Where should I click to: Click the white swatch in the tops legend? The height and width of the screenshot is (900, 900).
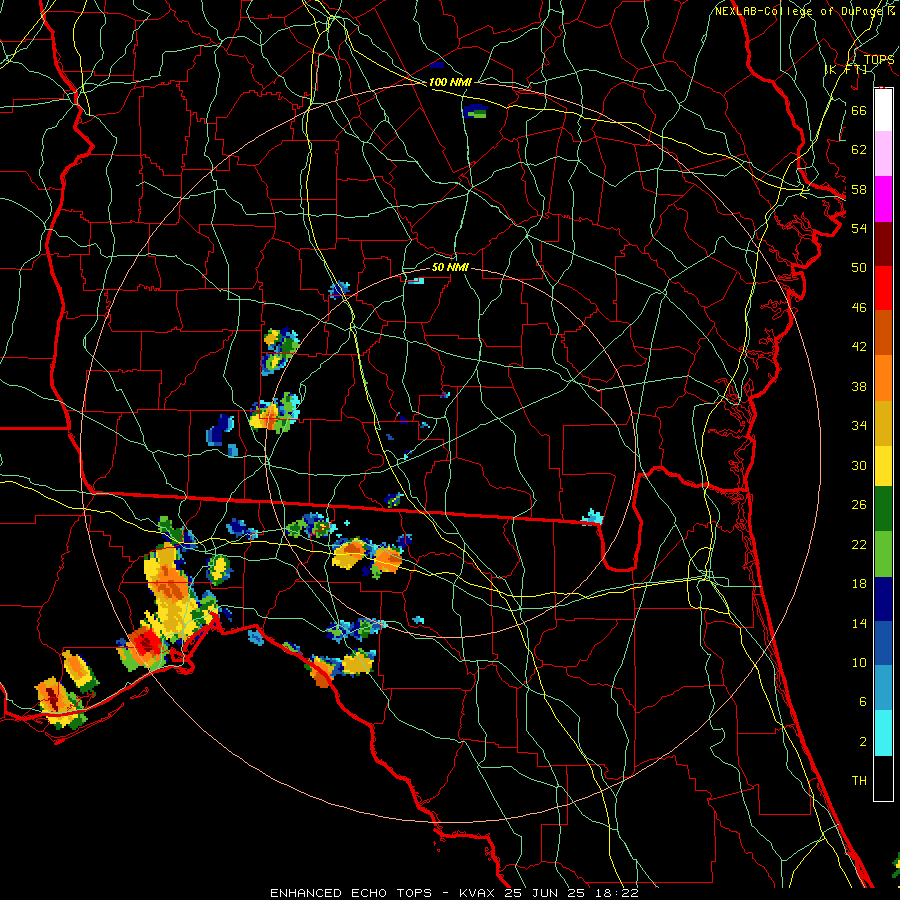[883, 110]
